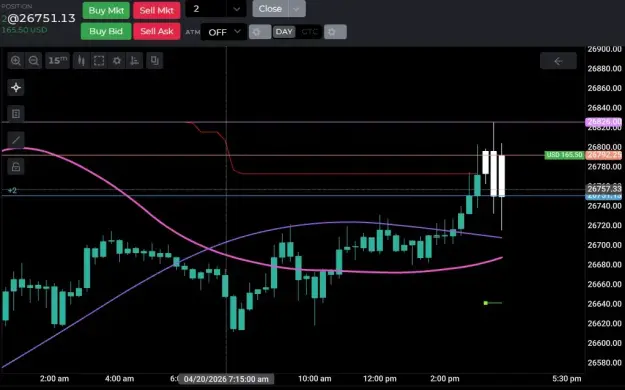Select the dashed rectangle selection tool
Screen dimensions: 625x390
[x=99, y=61]
